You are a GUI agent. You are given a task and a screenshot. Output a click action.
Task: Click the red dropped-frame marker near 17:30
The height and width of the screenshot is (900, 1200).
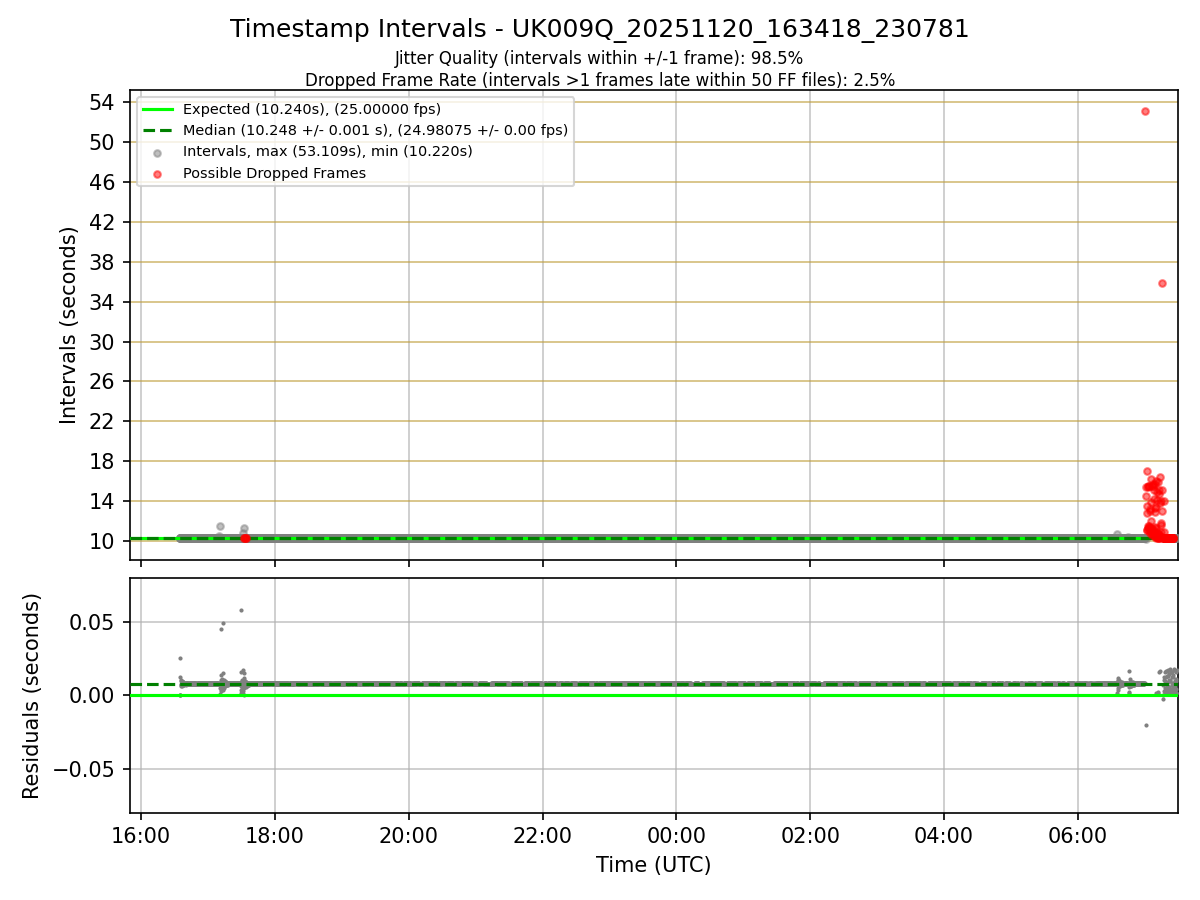[x=245, y=538]
